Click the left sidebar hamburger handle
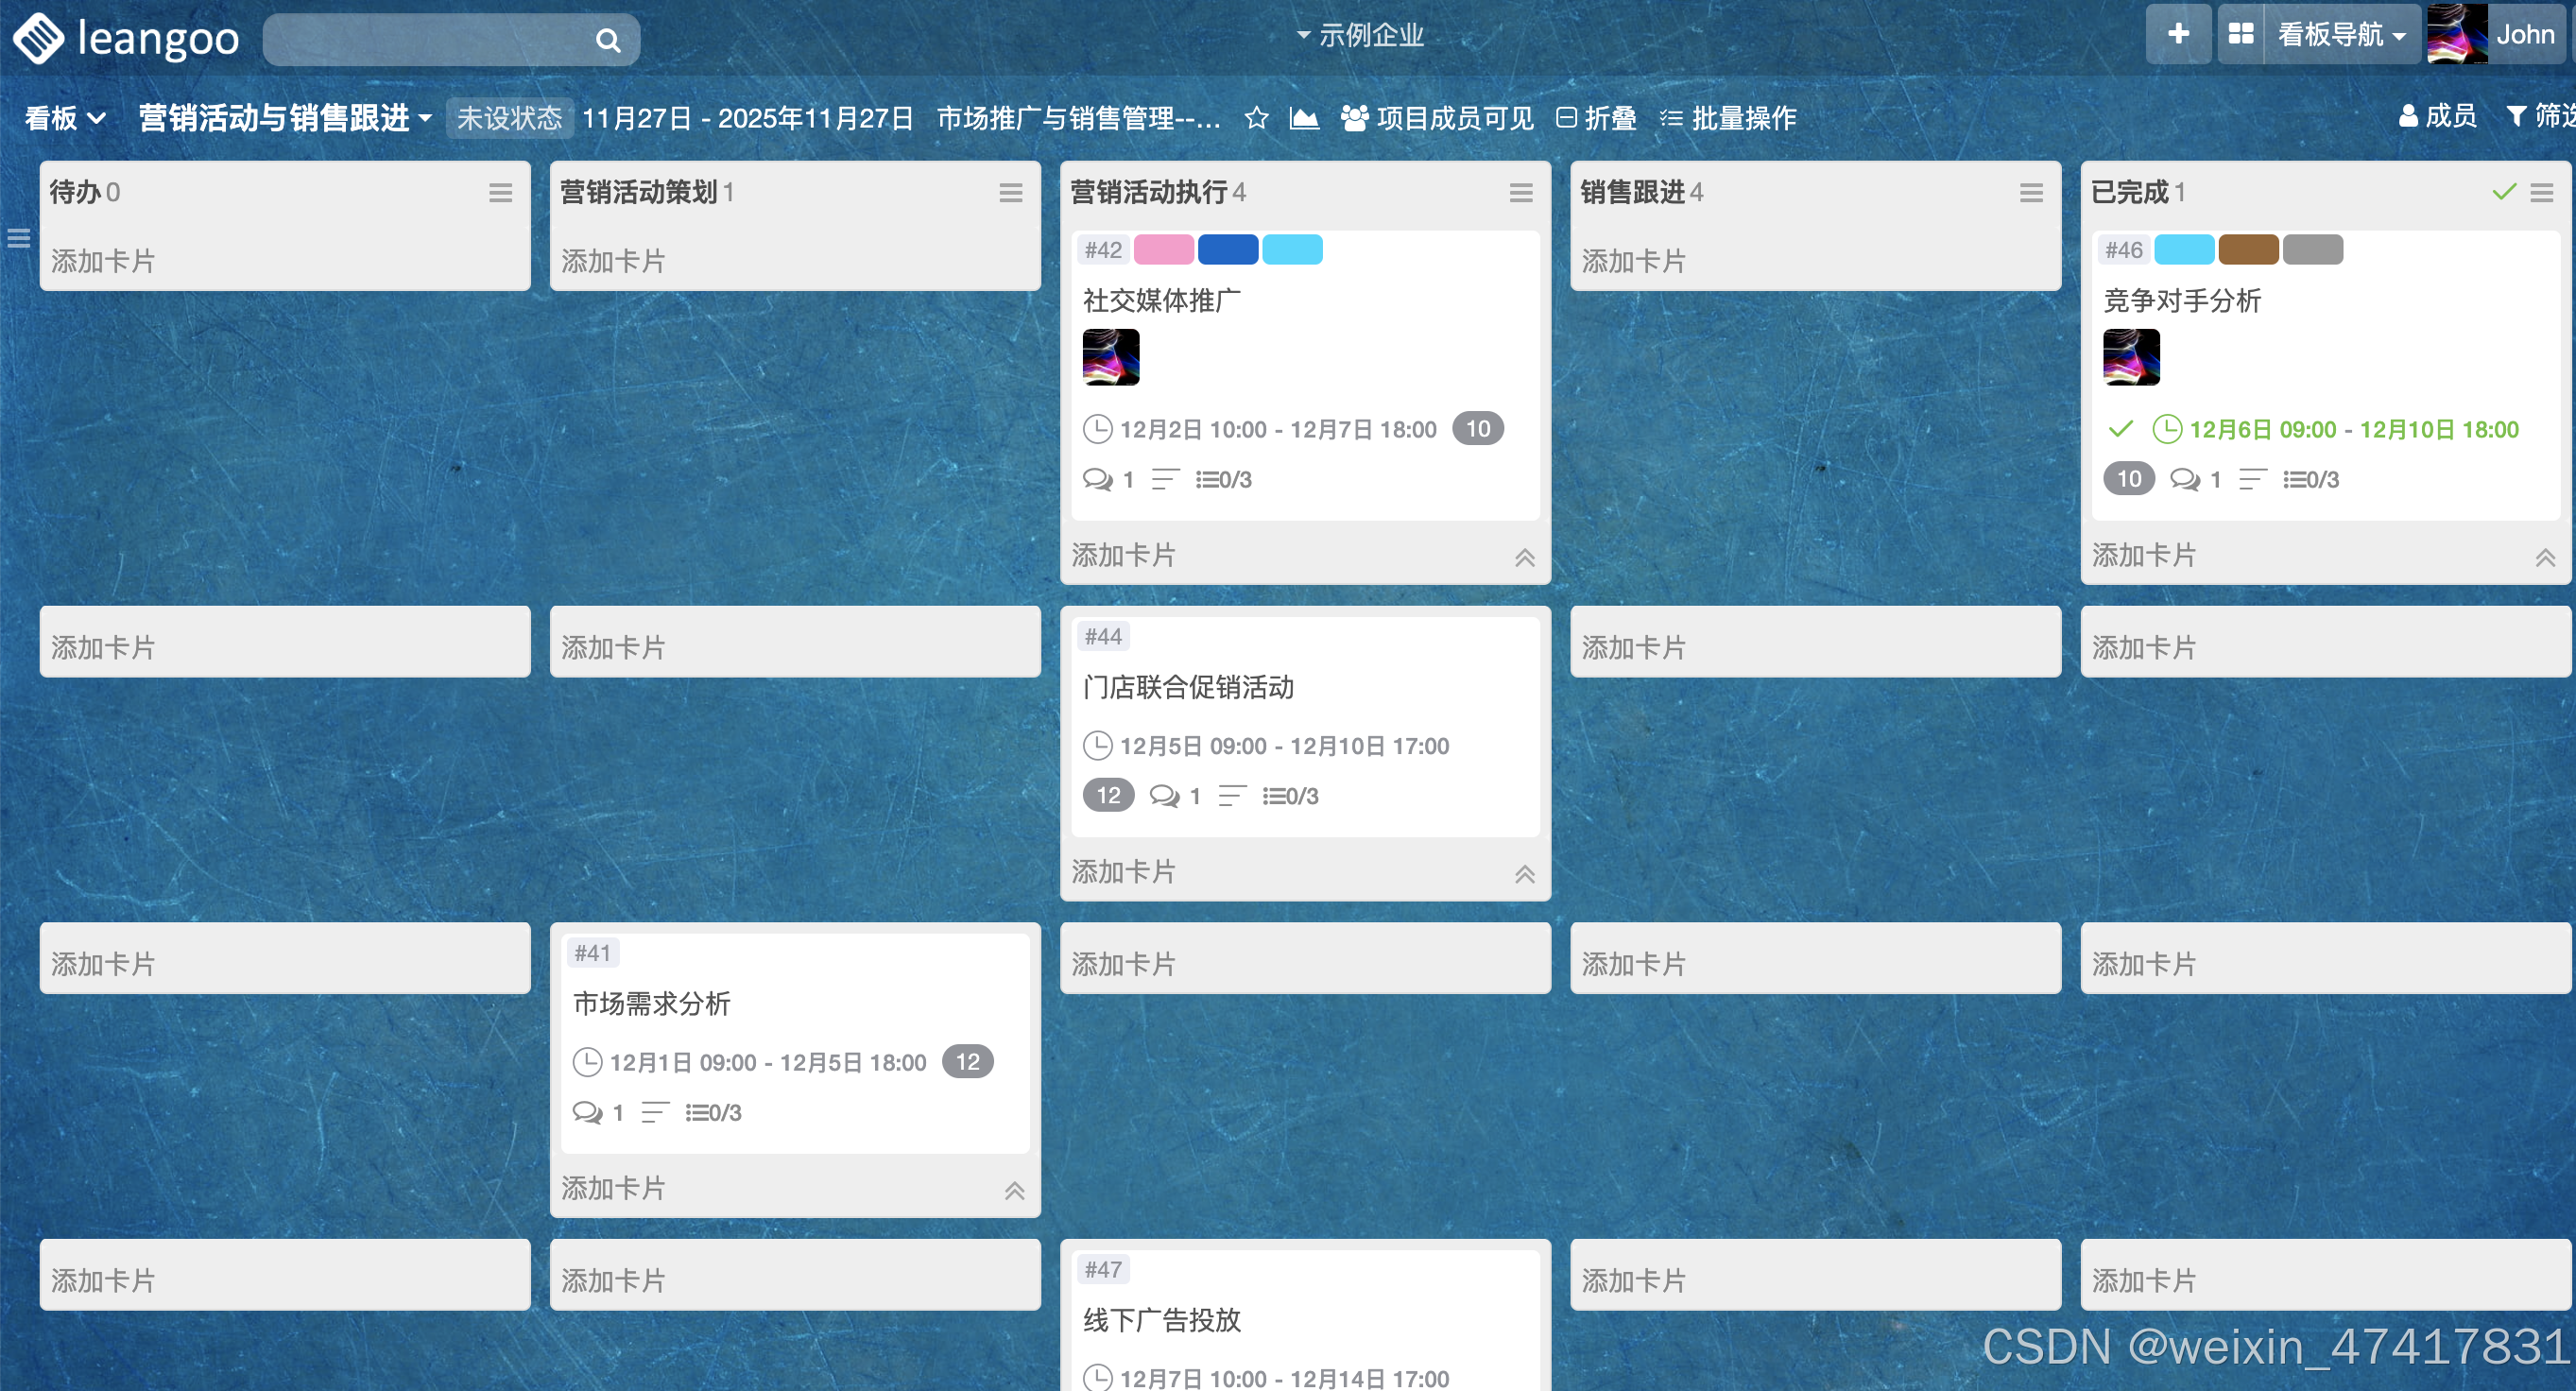This screenshot has height=1391, width=2576. (18, 238)
